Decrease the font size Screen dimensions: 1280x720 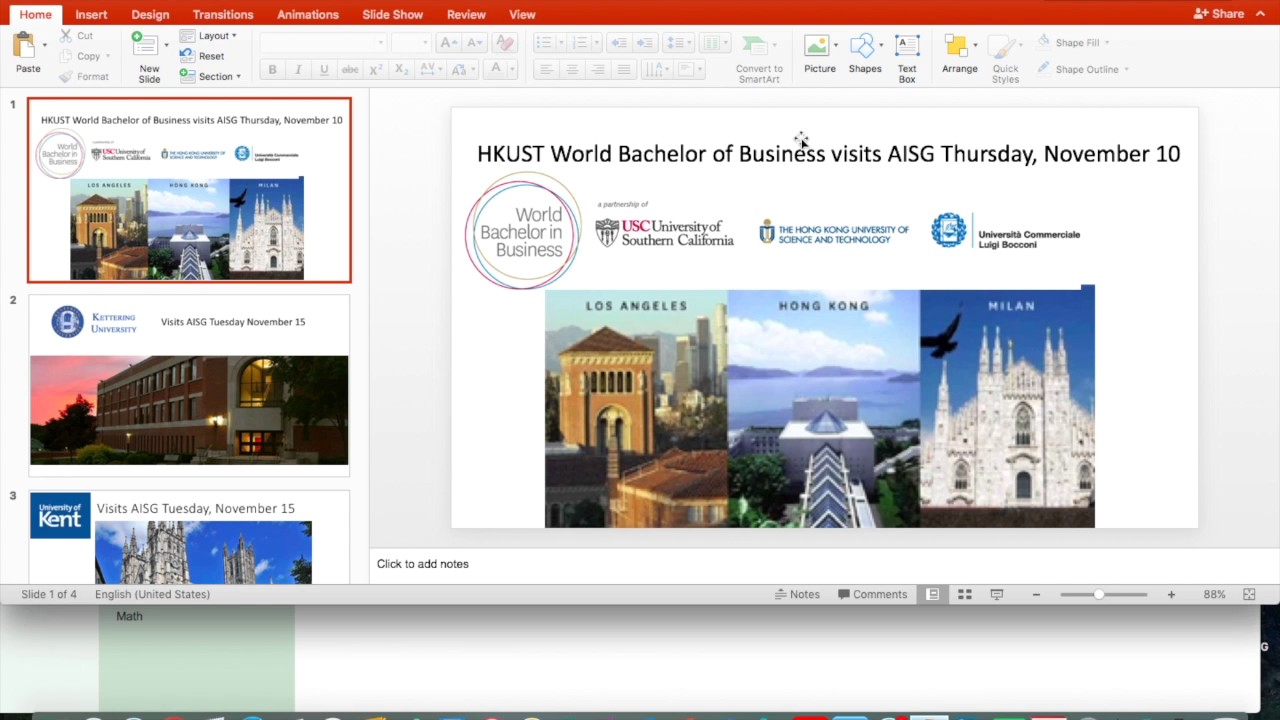tap(475, 43)
